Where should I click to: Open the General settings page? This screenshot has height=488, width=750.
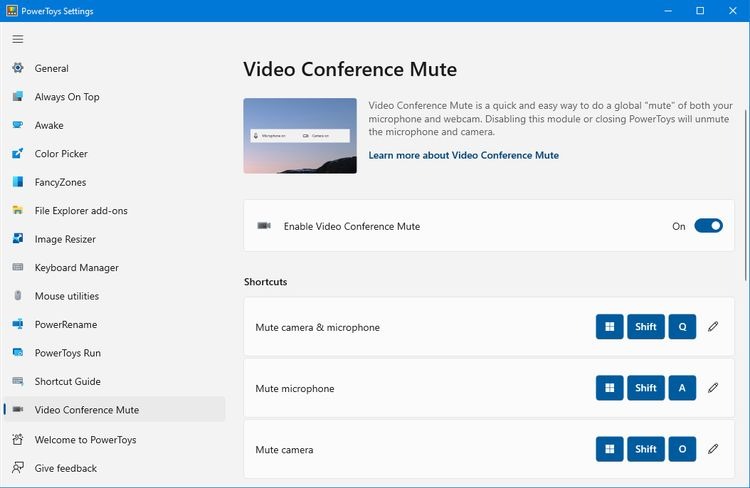(115, 68)
